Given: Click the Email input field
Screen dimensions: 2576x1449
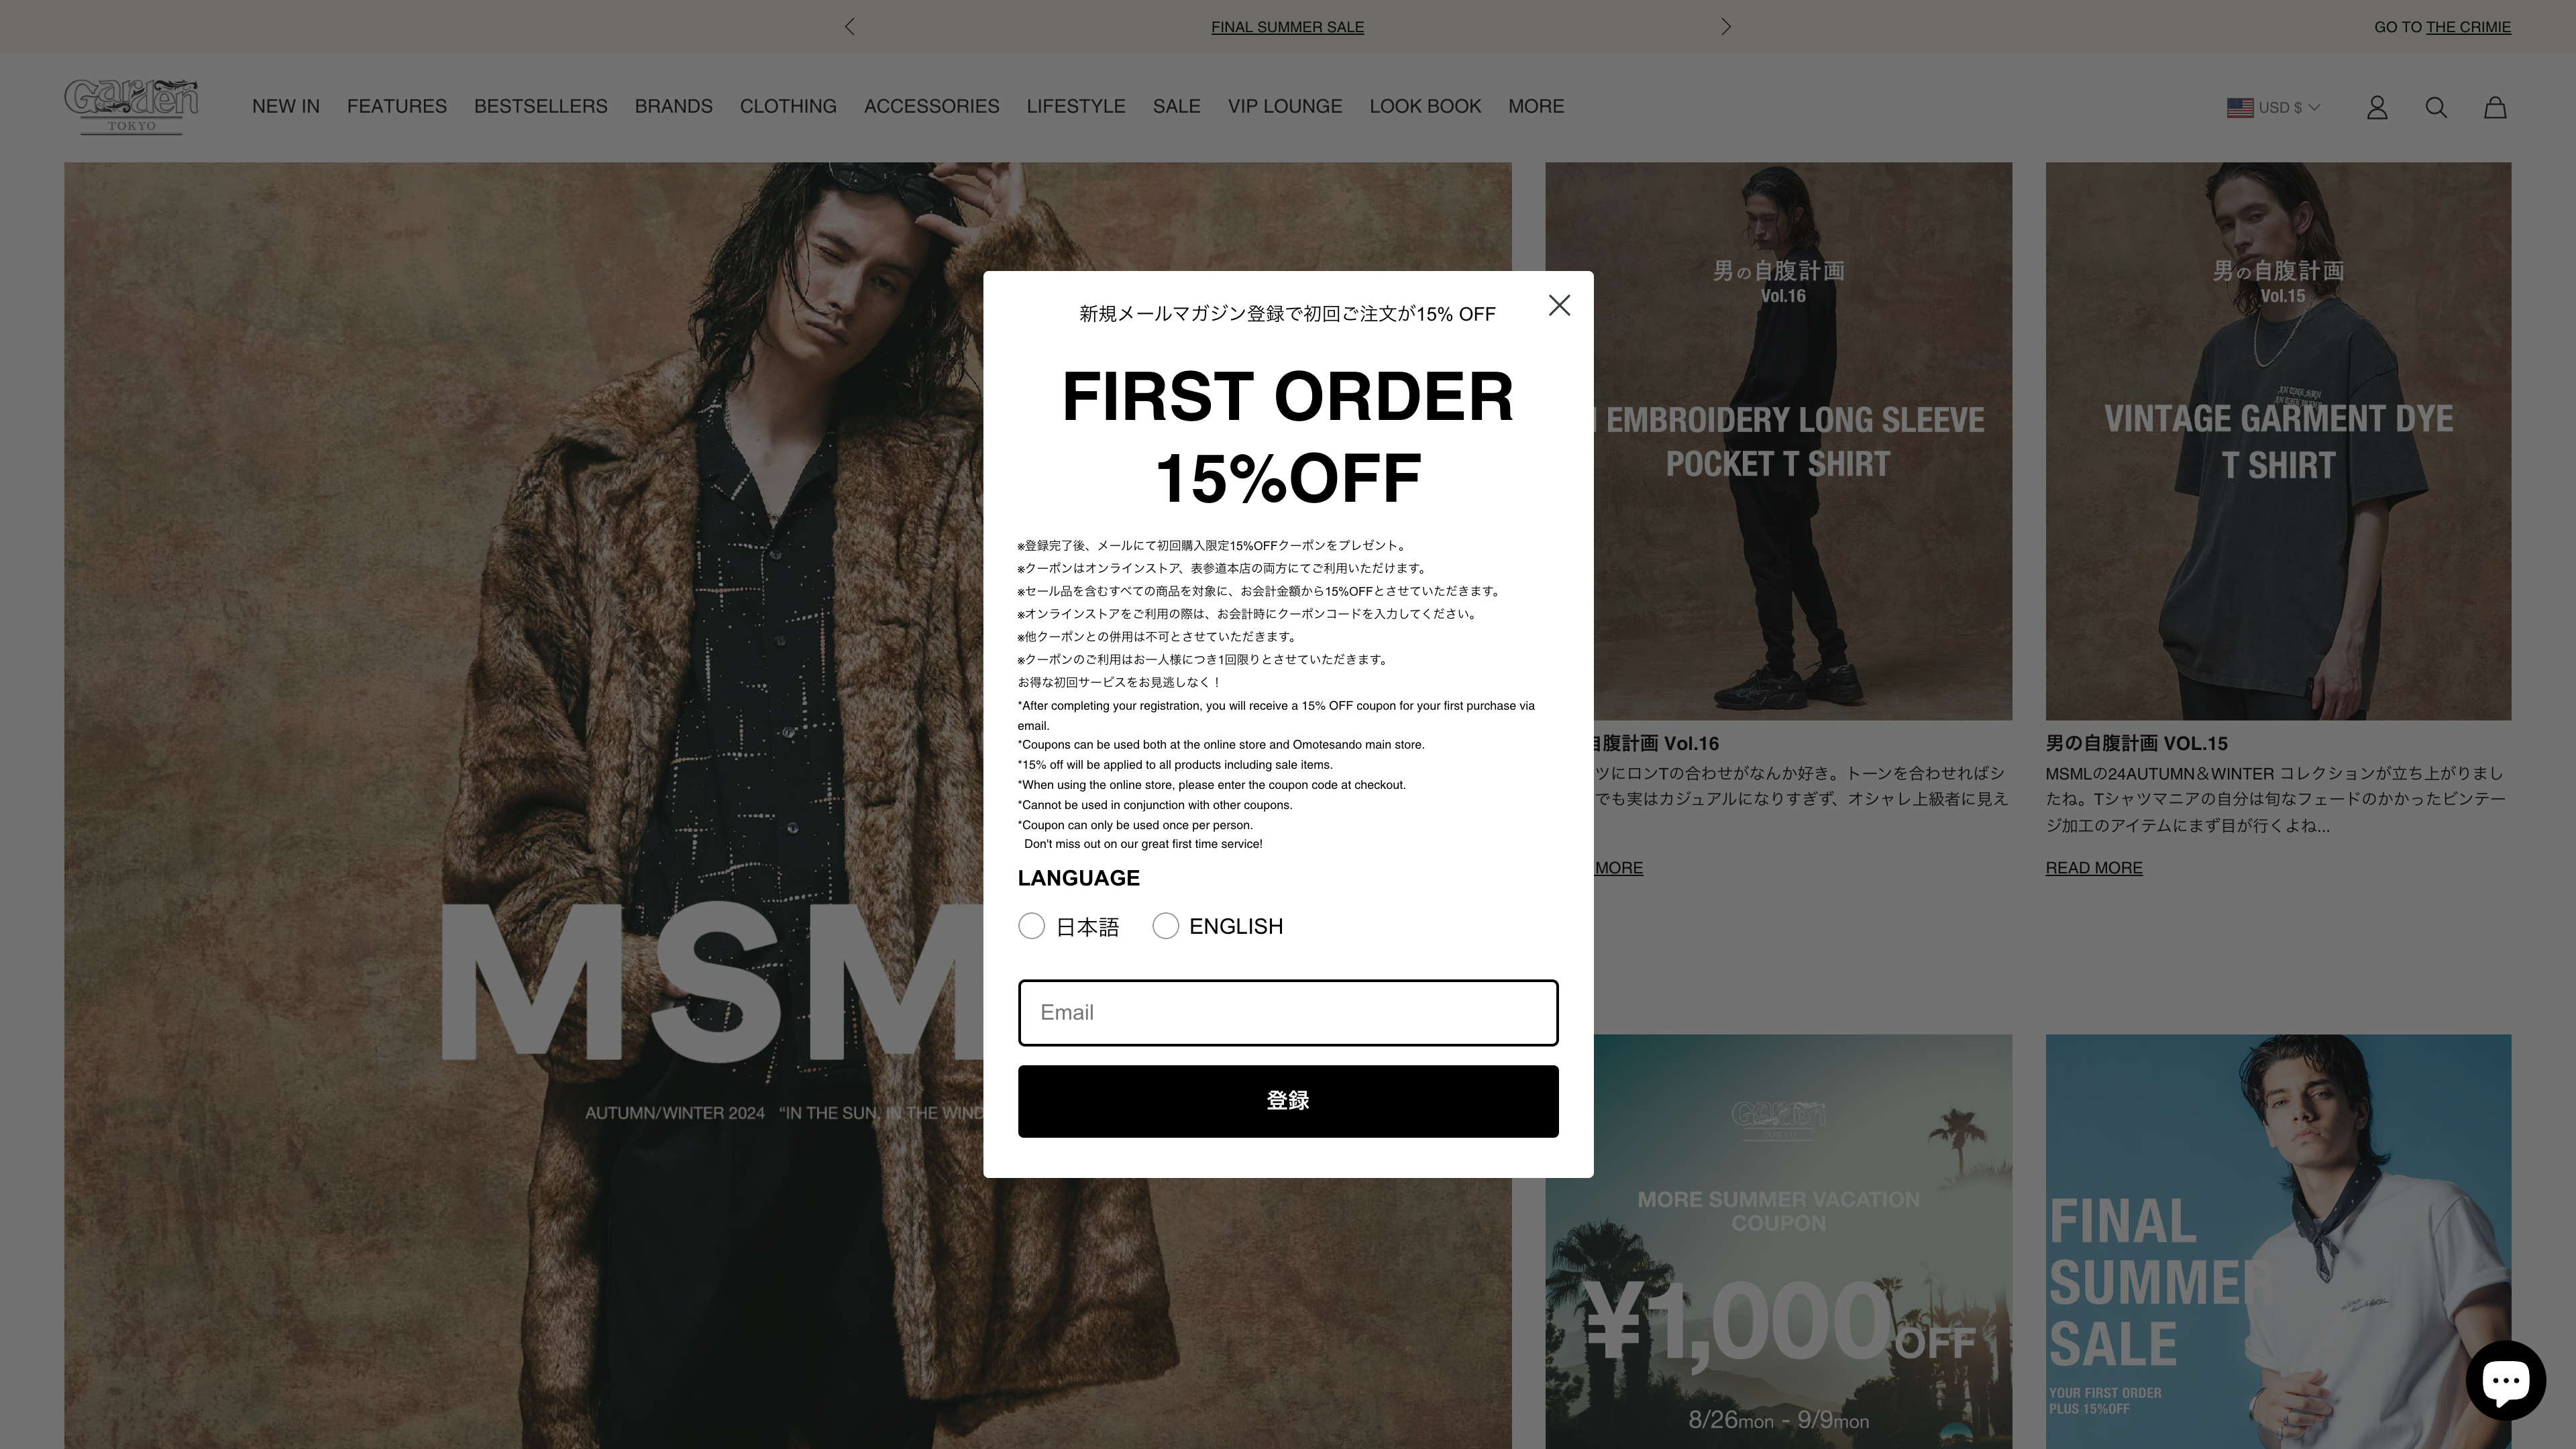Looking at the screenshot, I should click(x=1288, y=1012).
